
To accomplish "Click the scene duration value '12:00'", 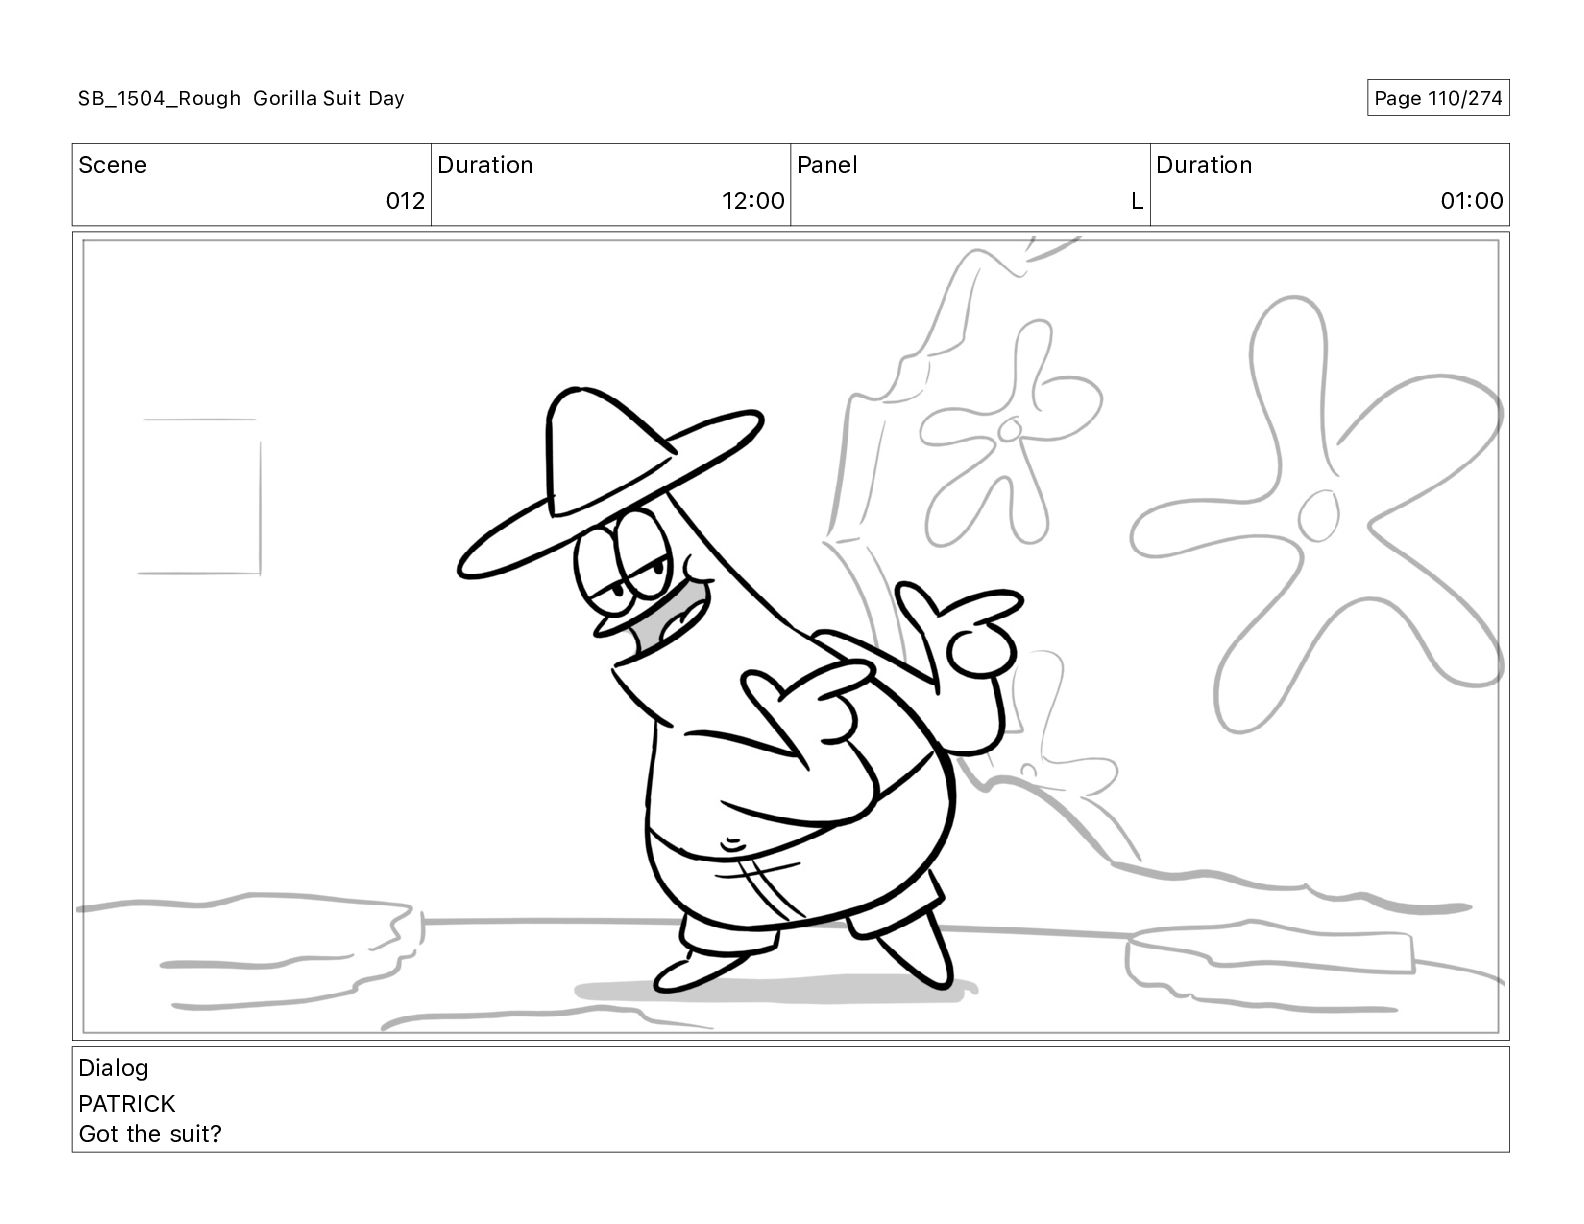I will [753, 201].
